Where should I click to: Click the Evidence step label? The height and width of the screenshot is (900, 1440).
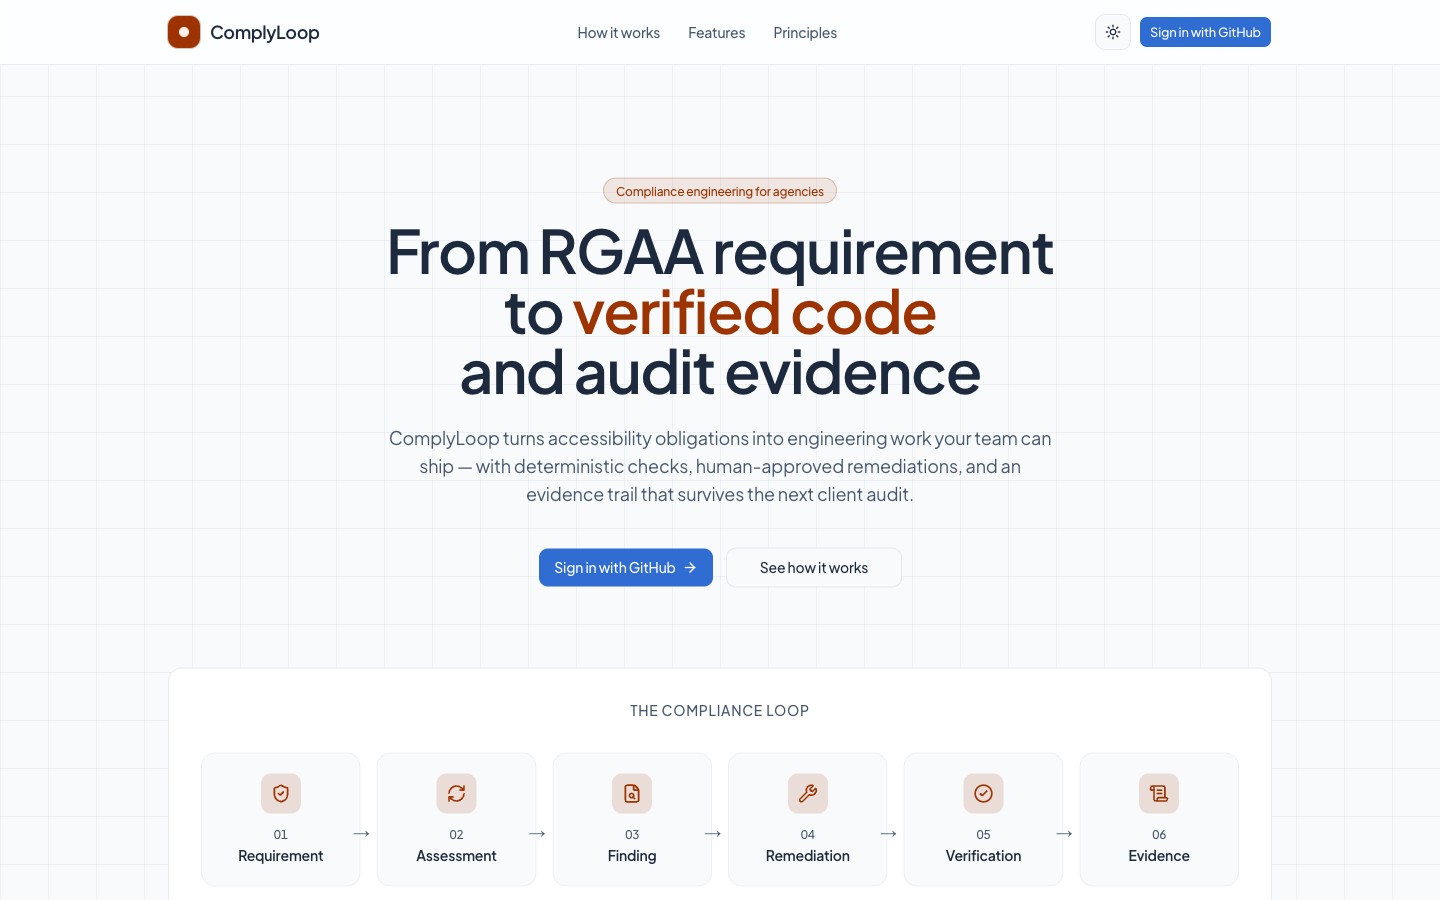pyautogui.click(x=1159, y=856)
